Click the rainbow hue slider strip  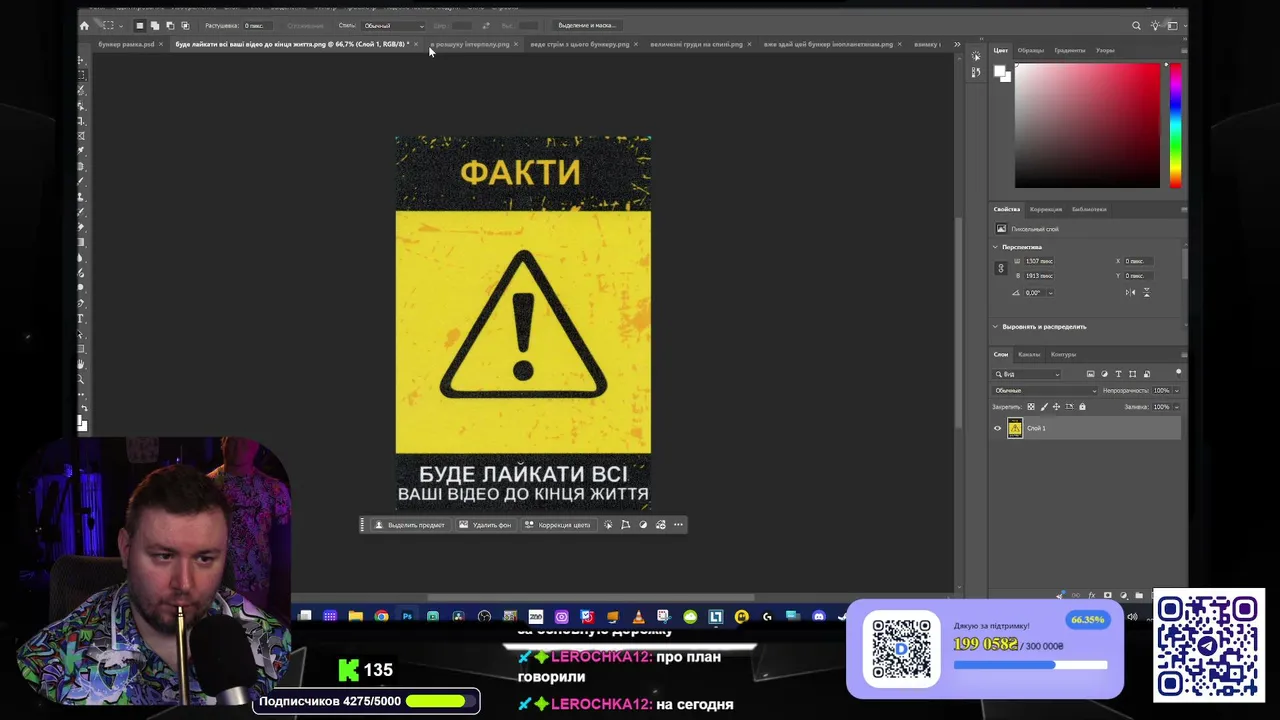[x=1175, y=125]
